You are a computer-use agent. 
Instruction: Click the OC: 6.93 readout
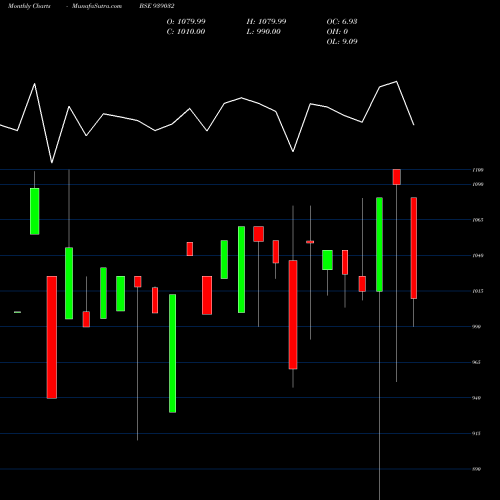click(342, 22)
